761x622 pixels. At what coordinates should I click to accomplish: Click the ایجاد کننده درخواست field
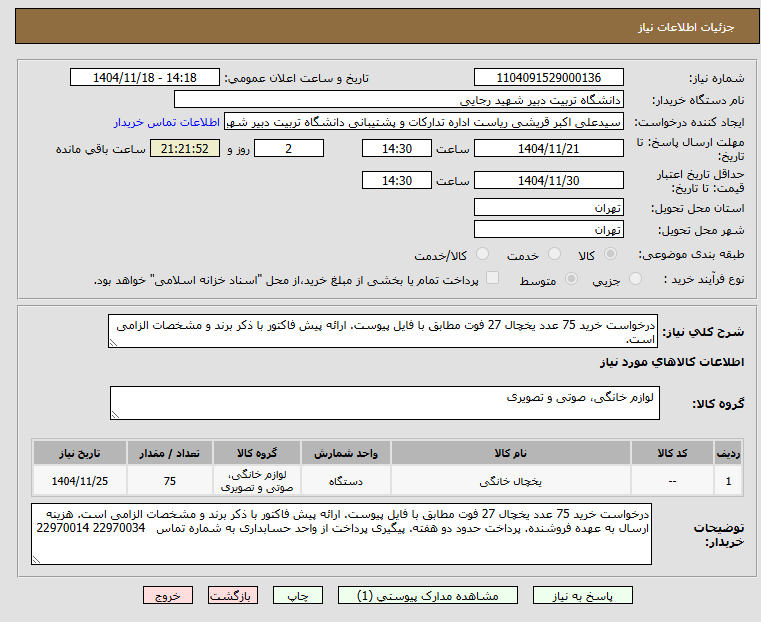[x=424, y=122]
